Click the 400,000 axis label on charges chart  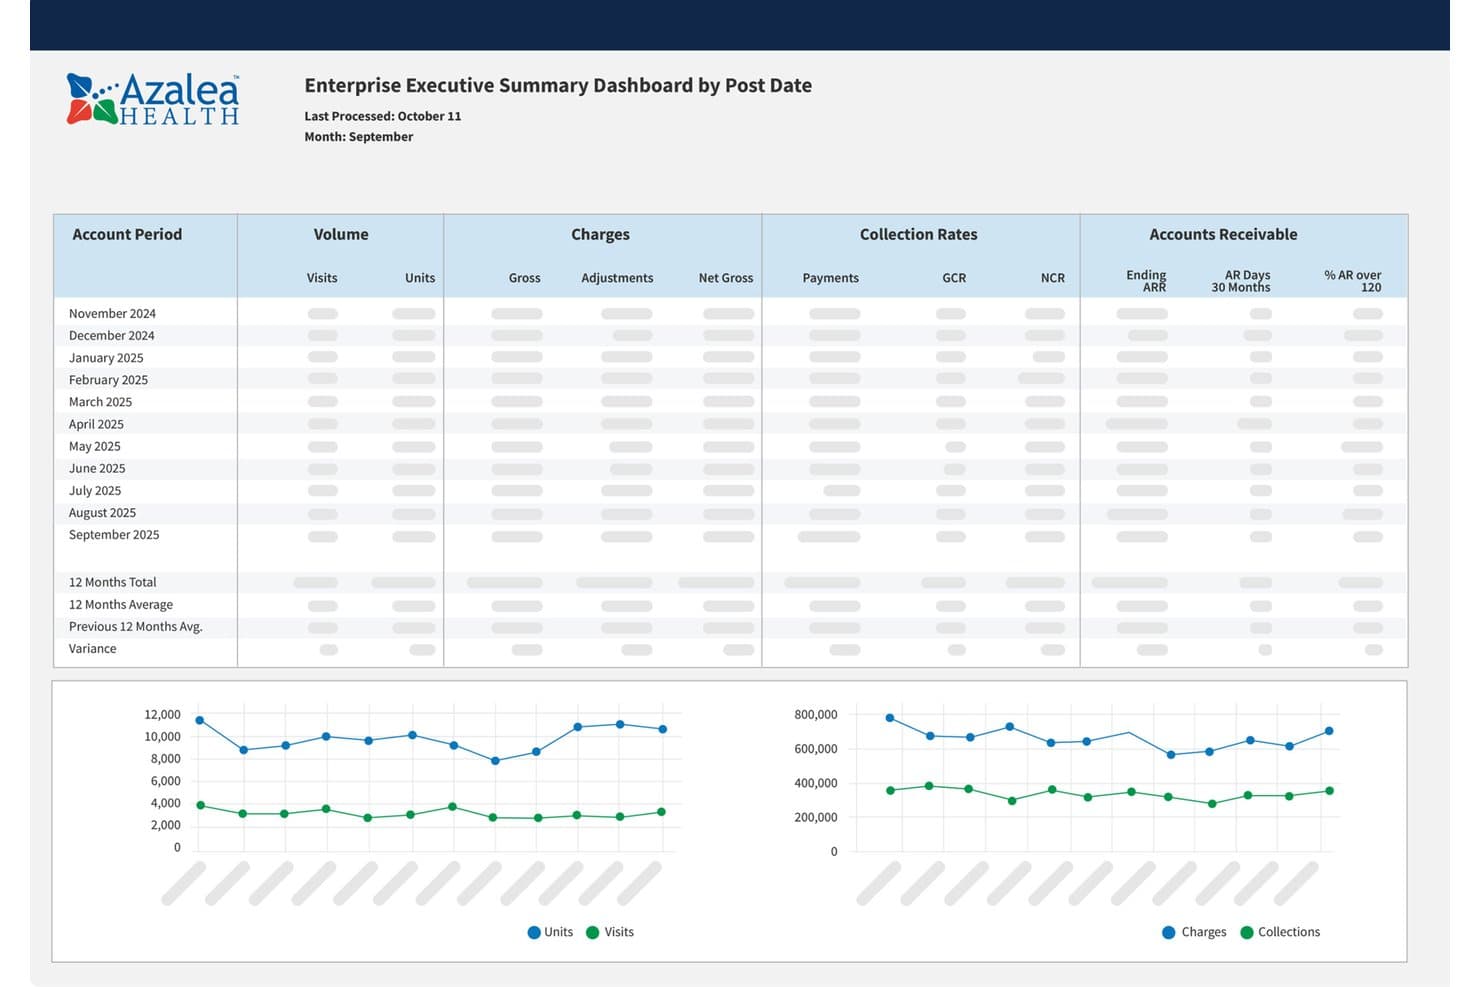pos(816,783)
